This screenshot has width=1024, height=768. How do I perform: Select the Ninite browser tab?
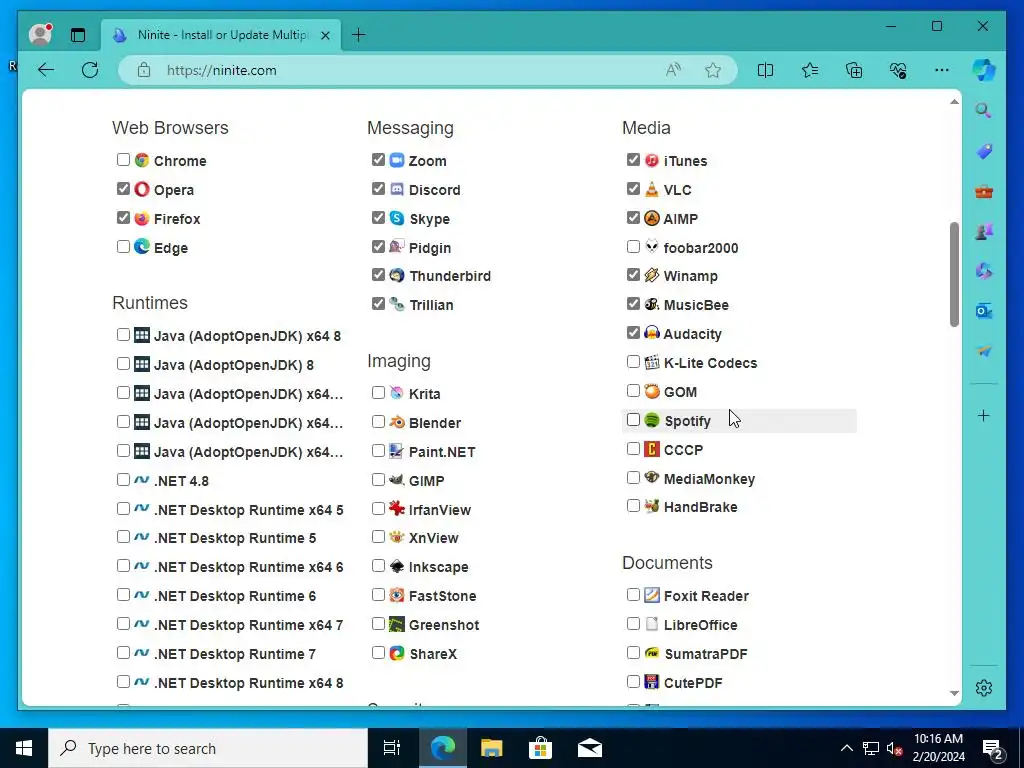221,35
